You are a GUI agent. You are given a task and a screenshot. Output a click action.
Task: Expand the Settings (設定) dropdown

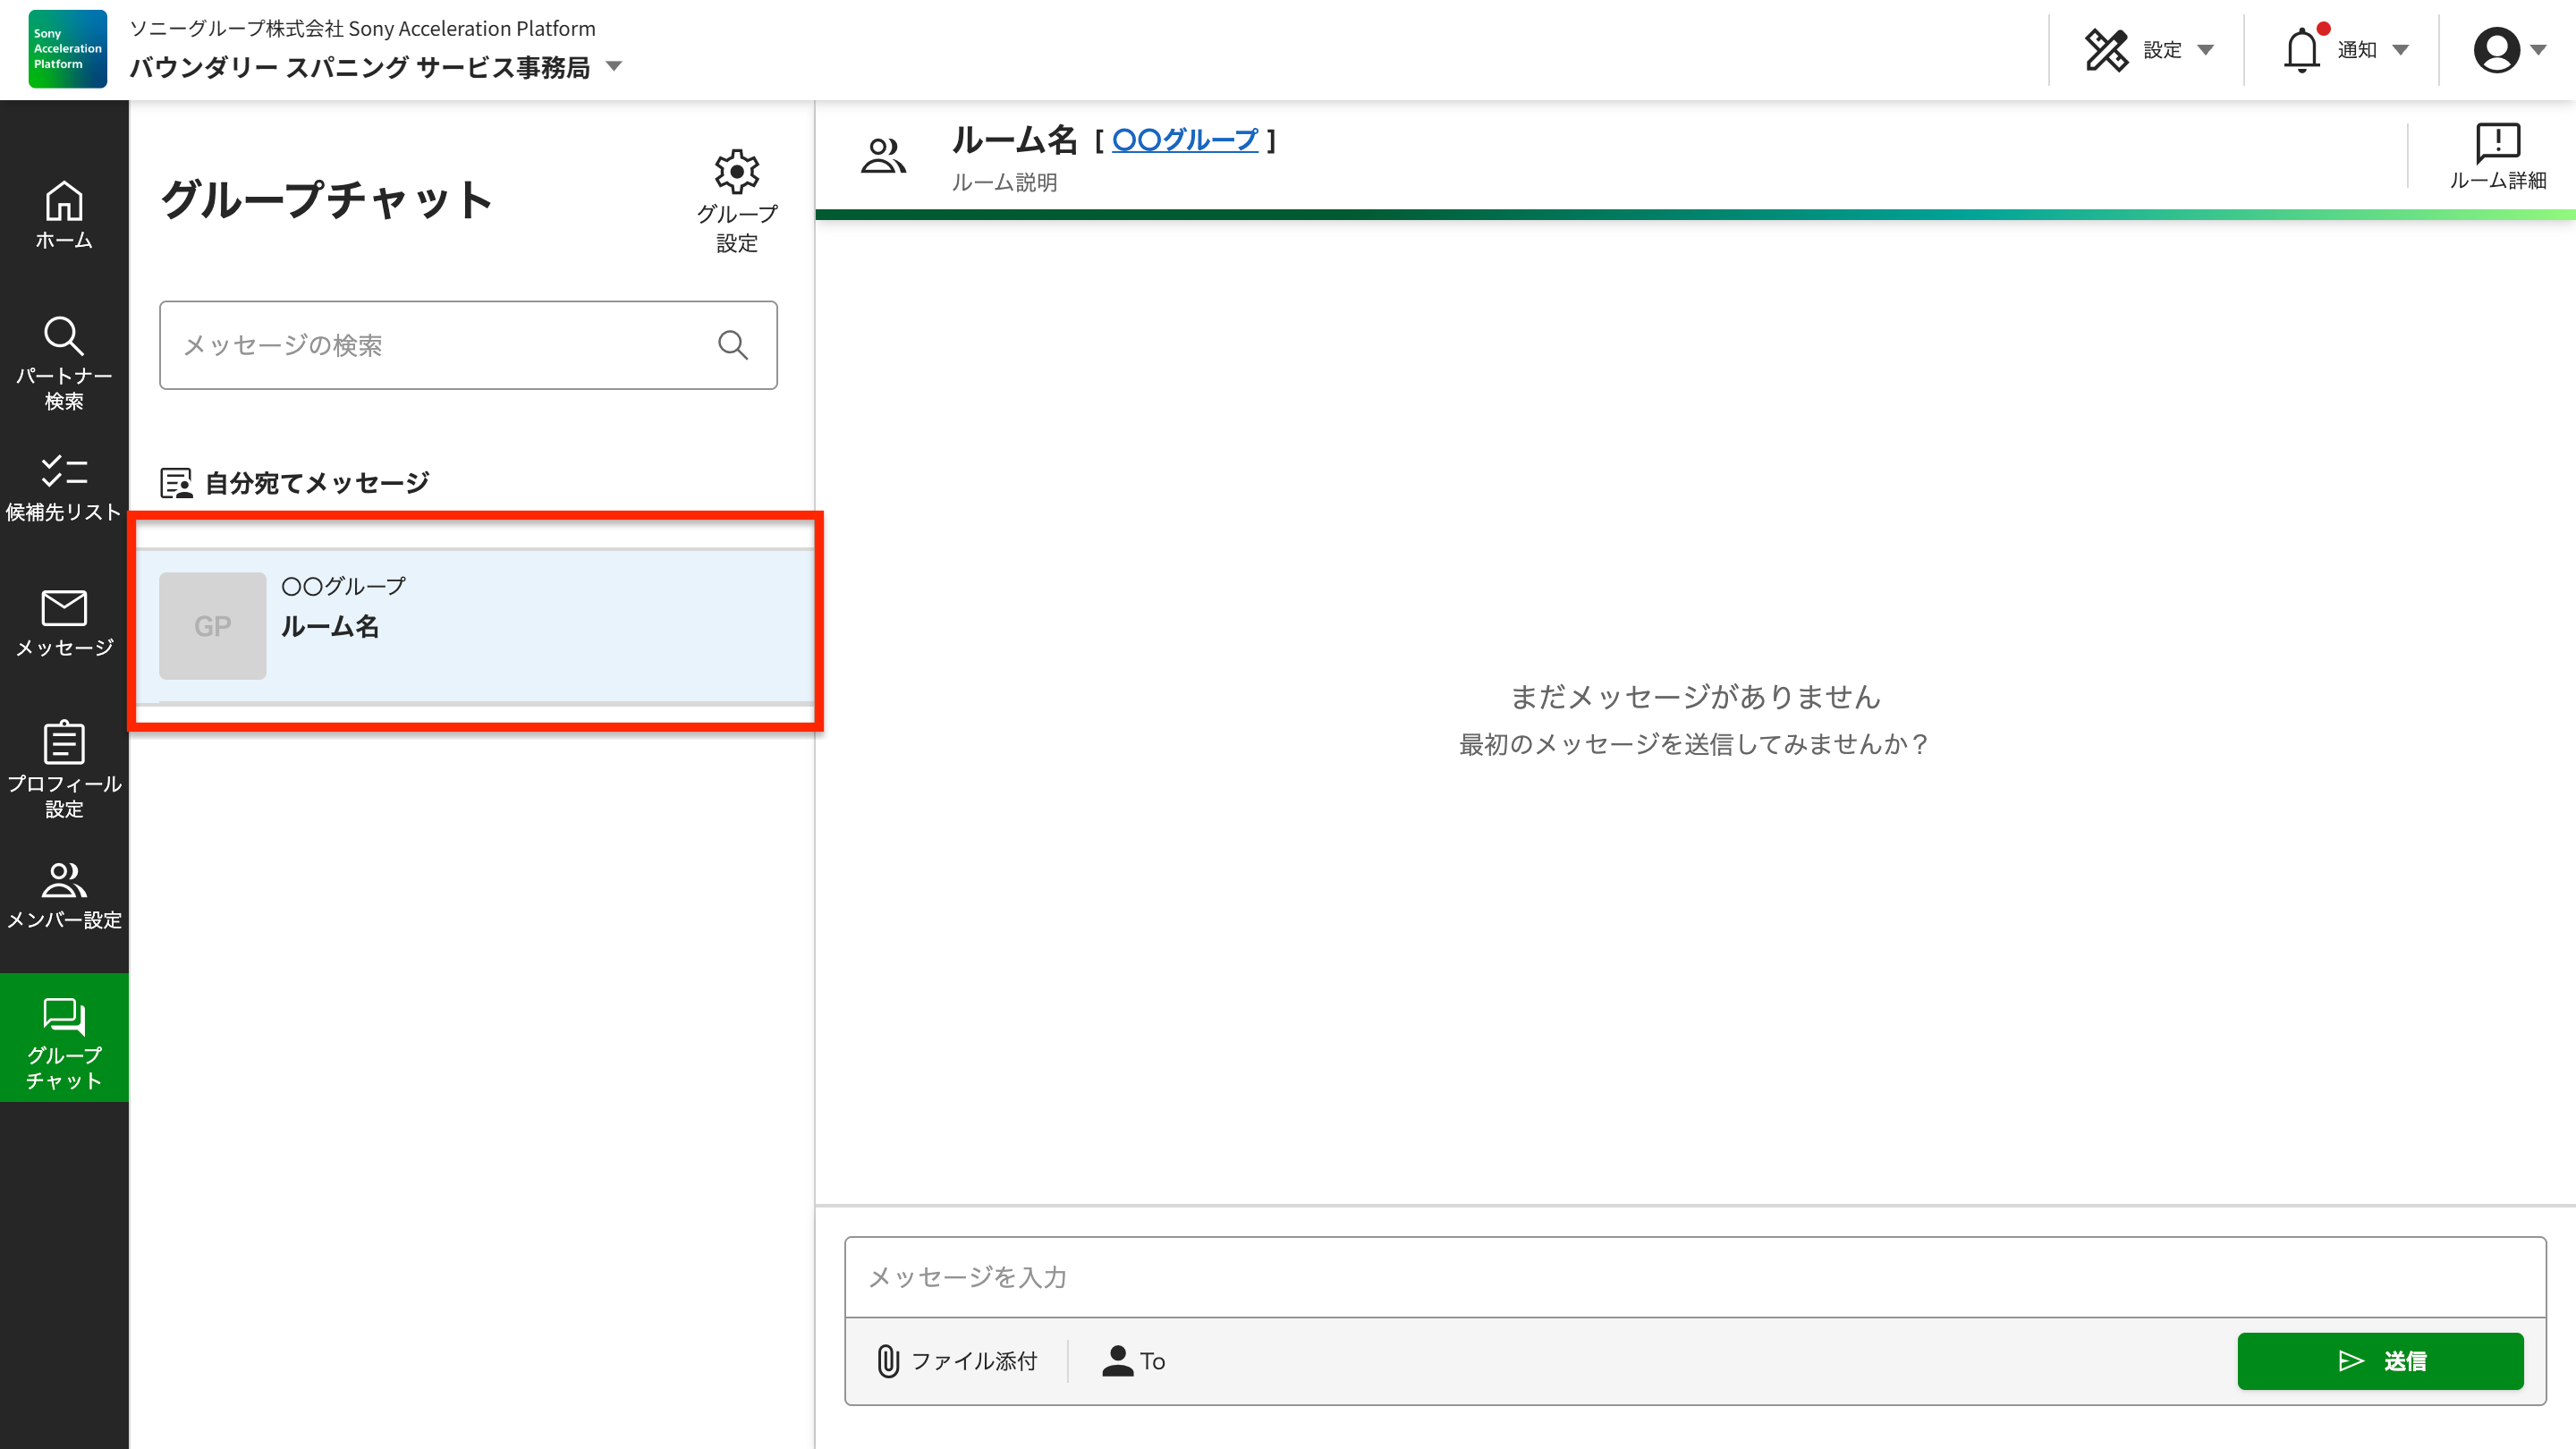[2150, 49]
